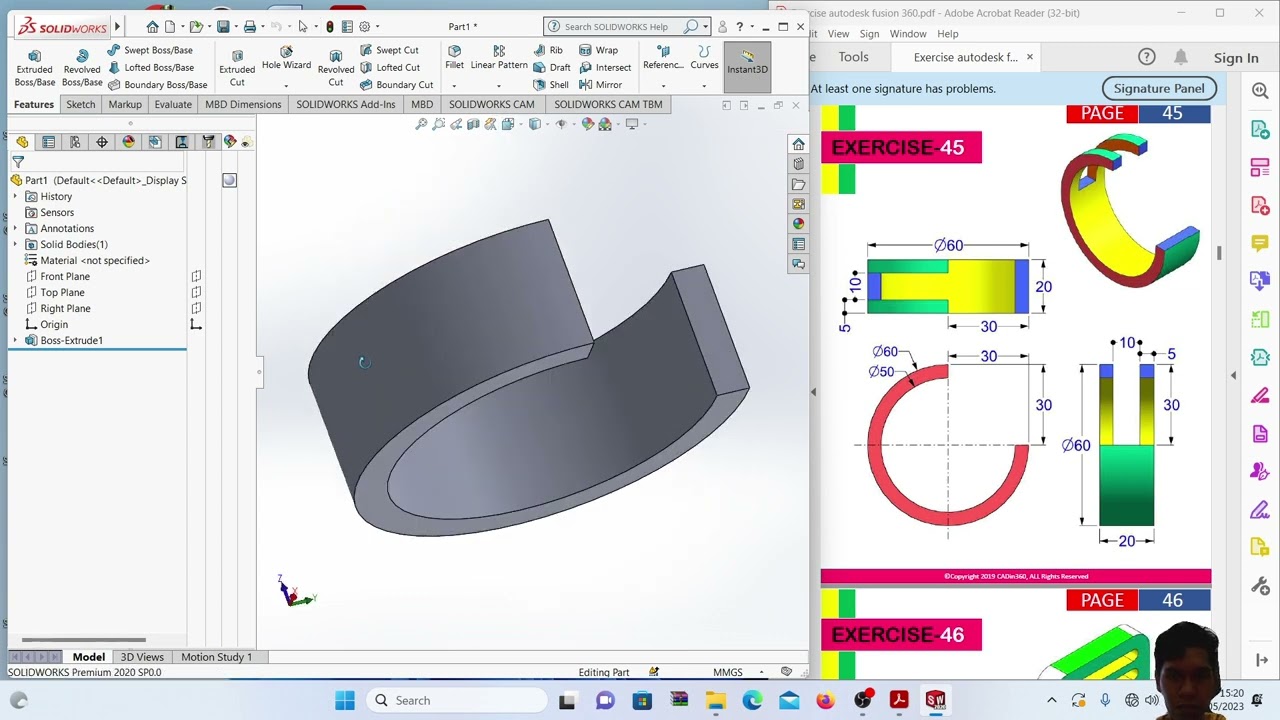The height and width of the screenshot is (720, 1280).
Task: Select the Lofted Cut command
Action: click(x=388, y=67)
